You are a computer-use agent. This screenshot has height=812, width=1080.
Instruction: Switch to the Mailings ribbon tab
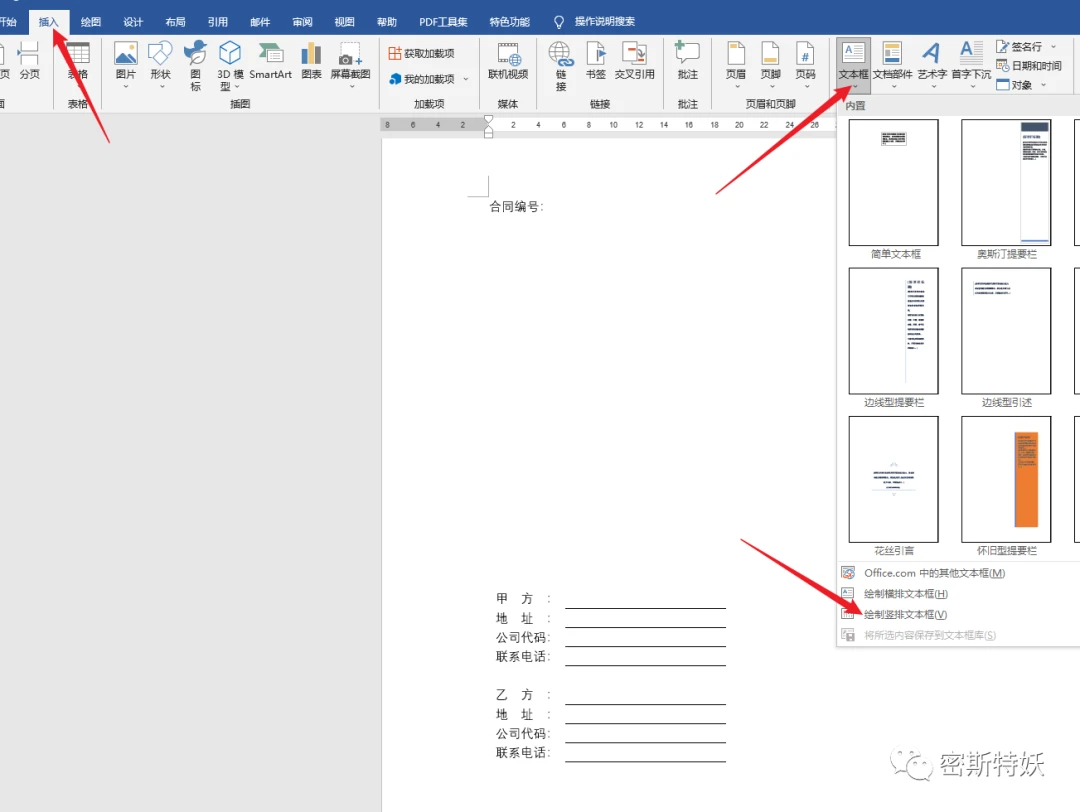[260, 20]
